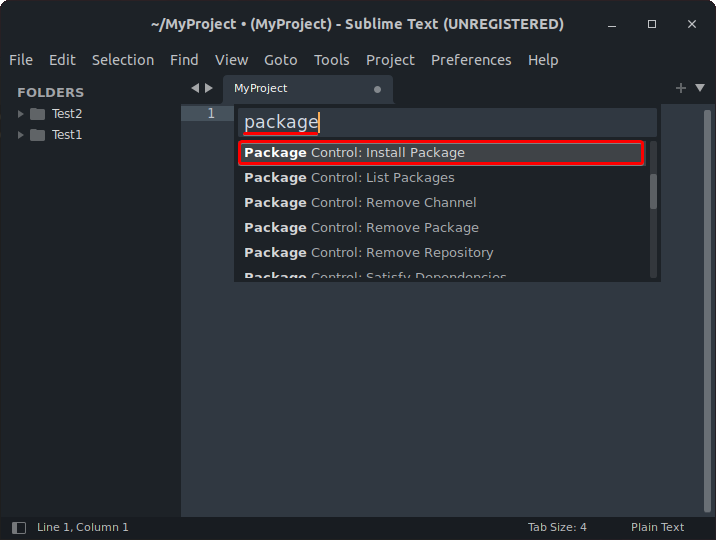Open the Tools menu

coord(332,60)
